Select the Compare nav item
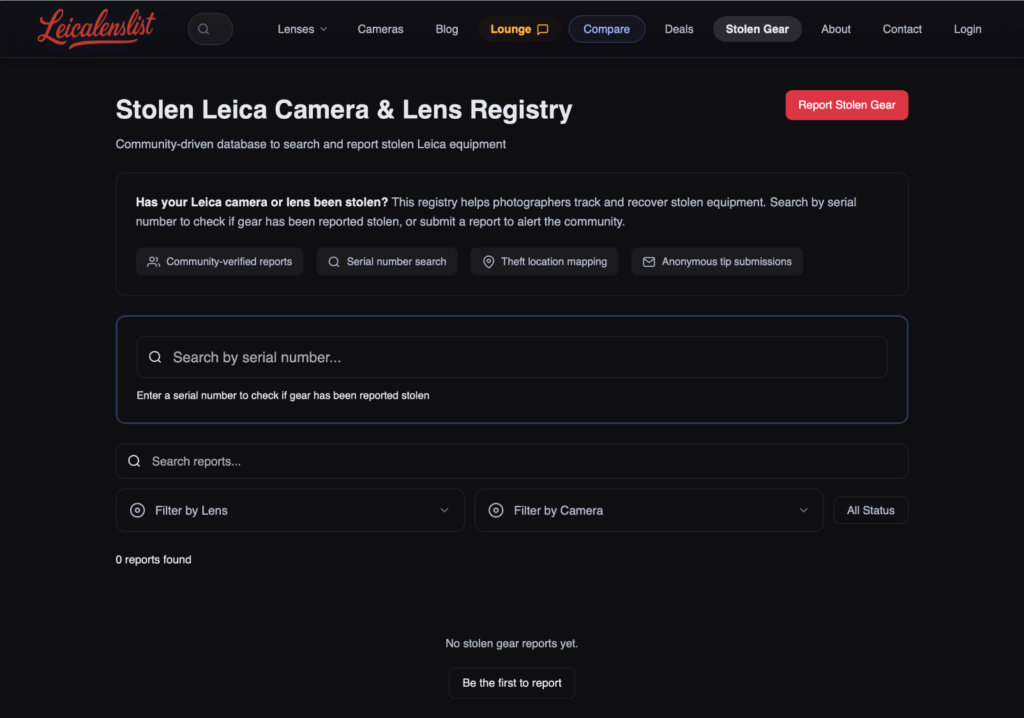Screen dimensions: 1024x718 tap(606, 29)
